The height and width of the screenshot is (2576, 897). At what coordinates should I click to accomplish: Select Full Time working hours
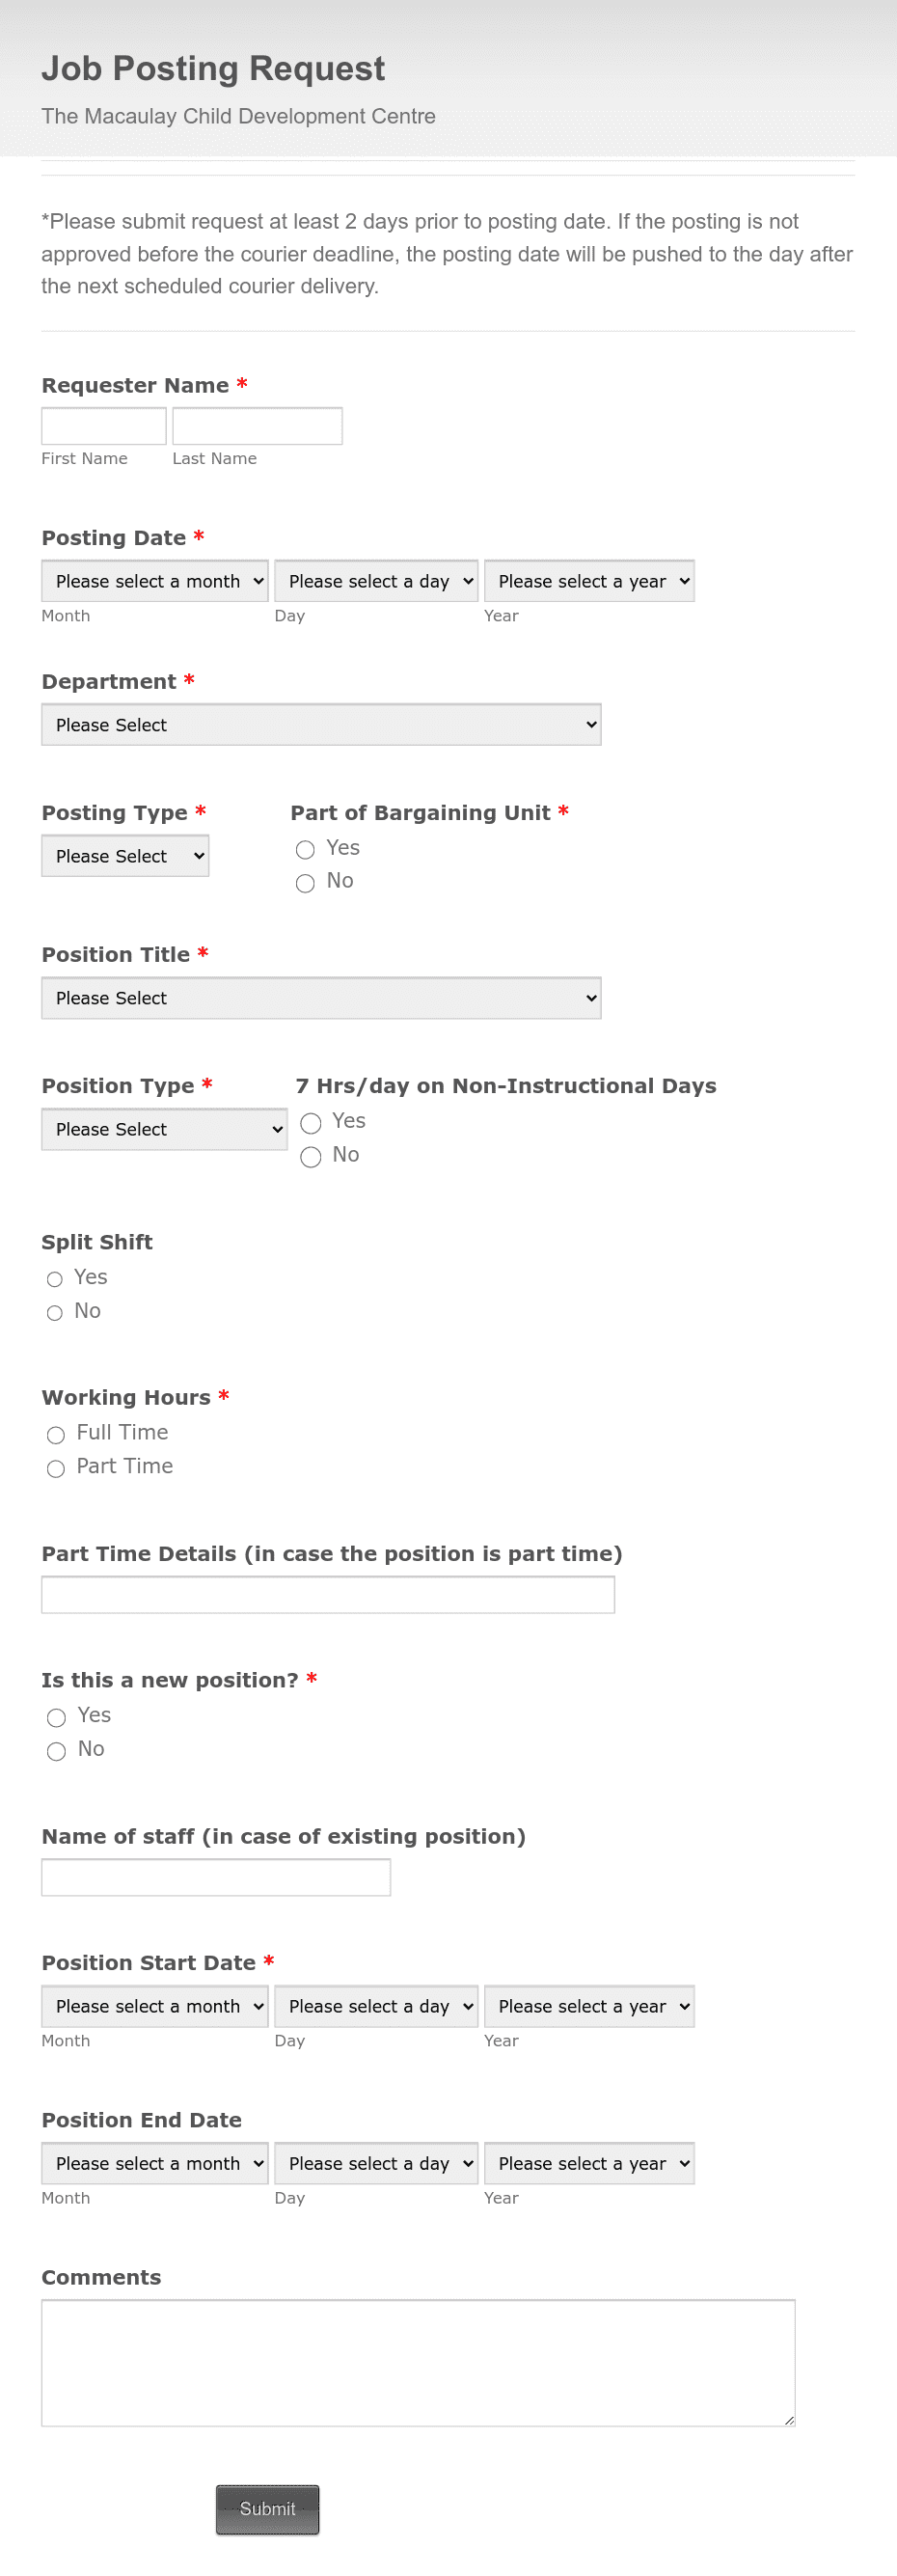[x=55, y=1435]
